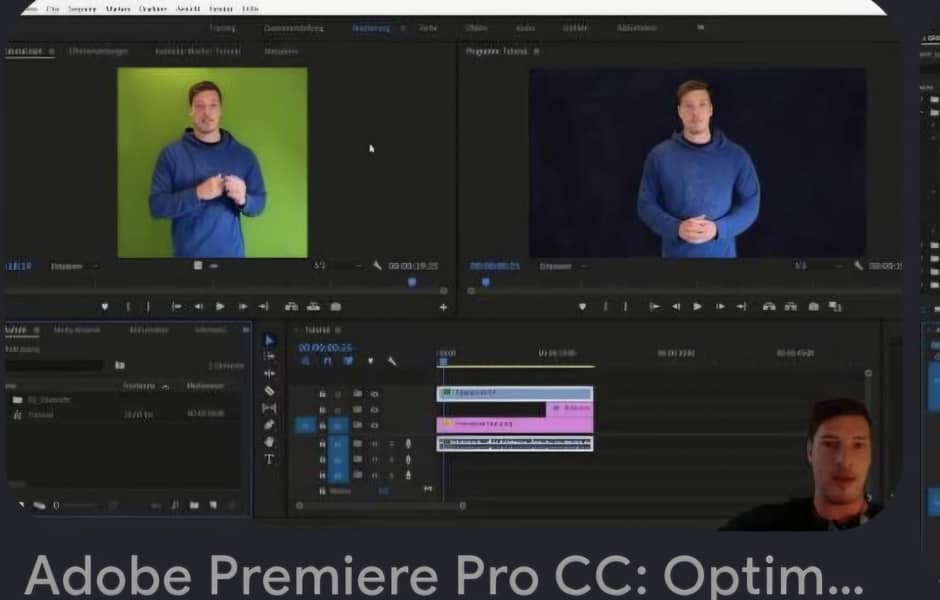Open comparison view in Program monitor
The width and height of the screenshot is (940, 600).
point(835,307)
